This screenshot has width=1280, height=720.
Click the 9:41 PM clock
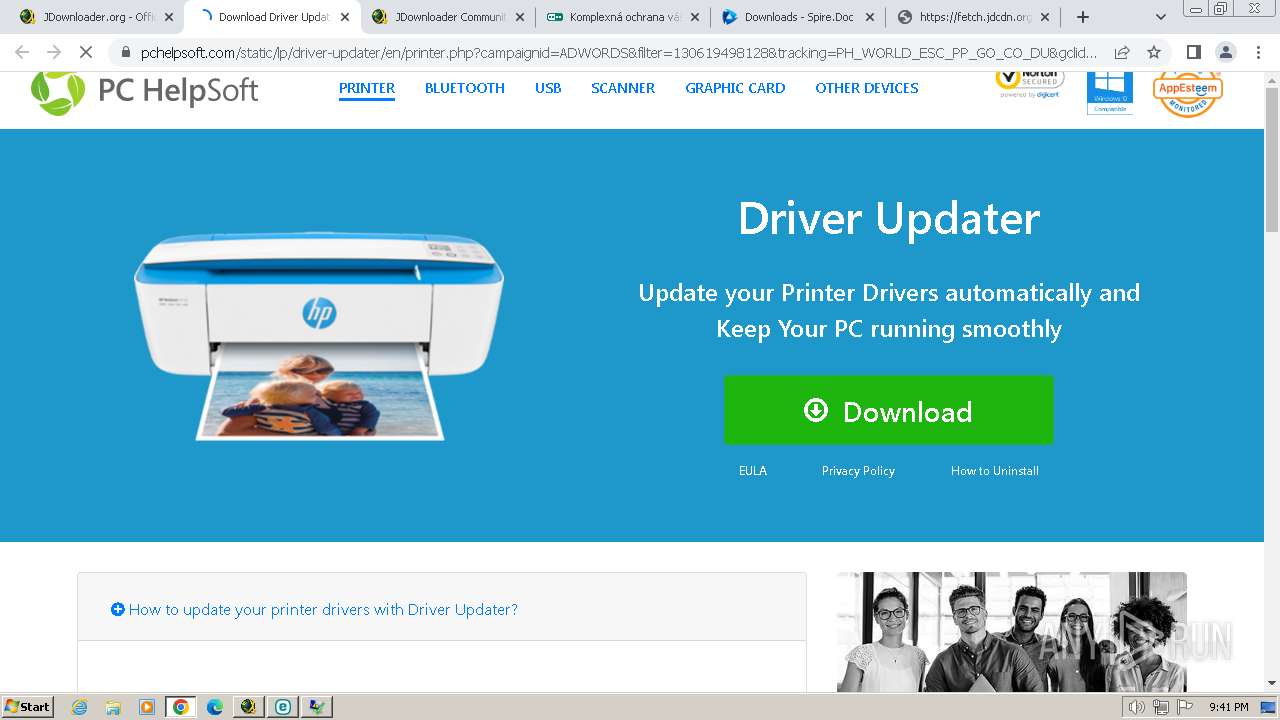1228,707
